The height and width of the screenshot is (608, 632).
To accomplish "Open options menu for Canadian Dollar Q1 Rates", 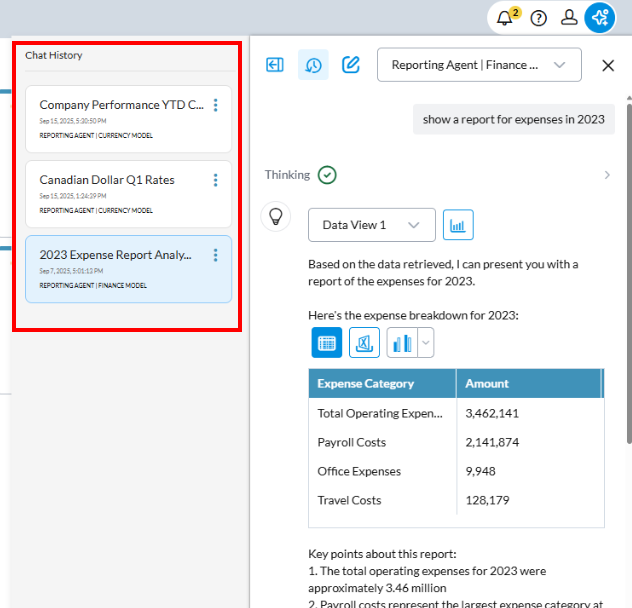I will coord(216,181).
